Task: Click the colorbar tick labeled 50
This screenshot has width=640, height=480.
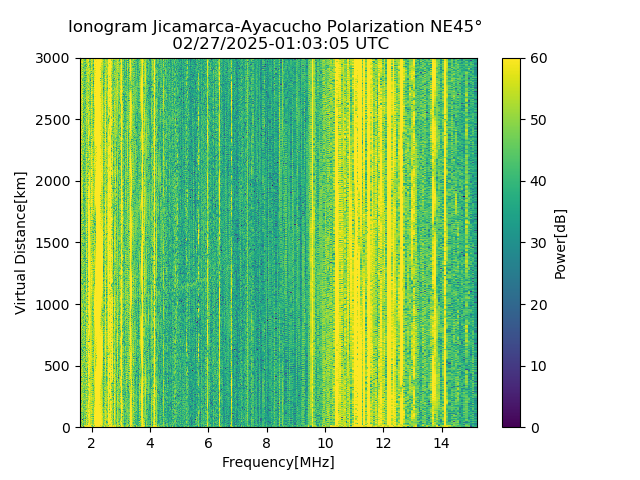Action: [538, 120]
